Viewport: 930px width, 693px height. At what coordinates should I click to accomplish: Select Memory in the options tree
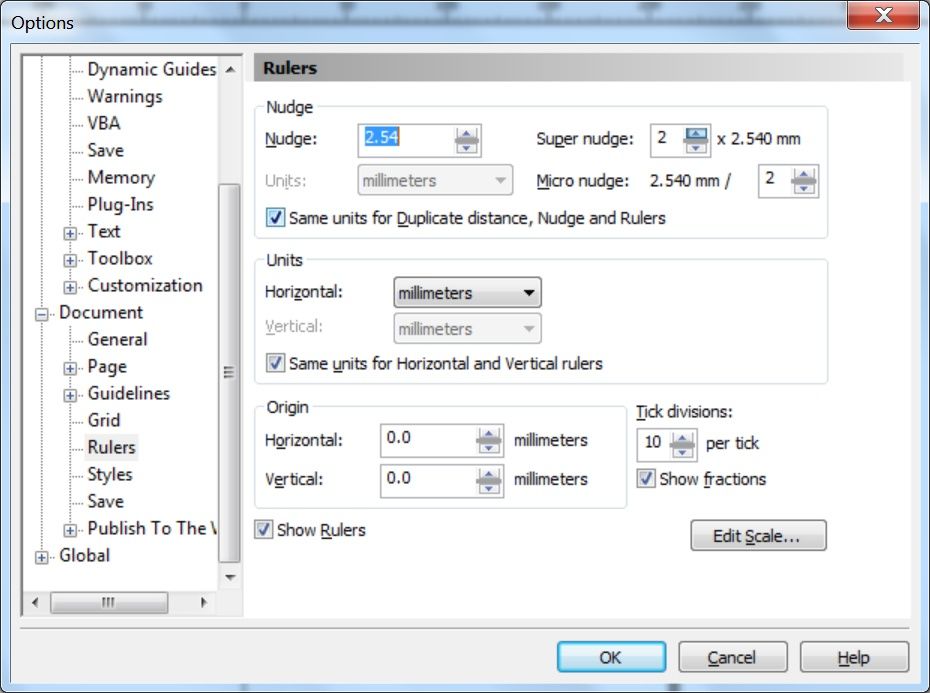[121, 177]
